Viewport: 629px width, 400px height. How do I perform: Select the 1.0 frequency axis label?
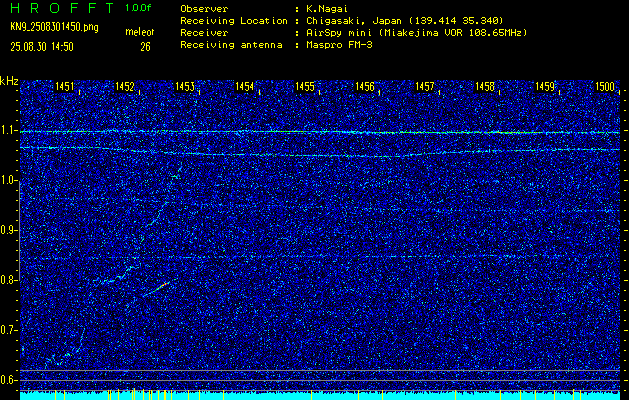[8, 180]
